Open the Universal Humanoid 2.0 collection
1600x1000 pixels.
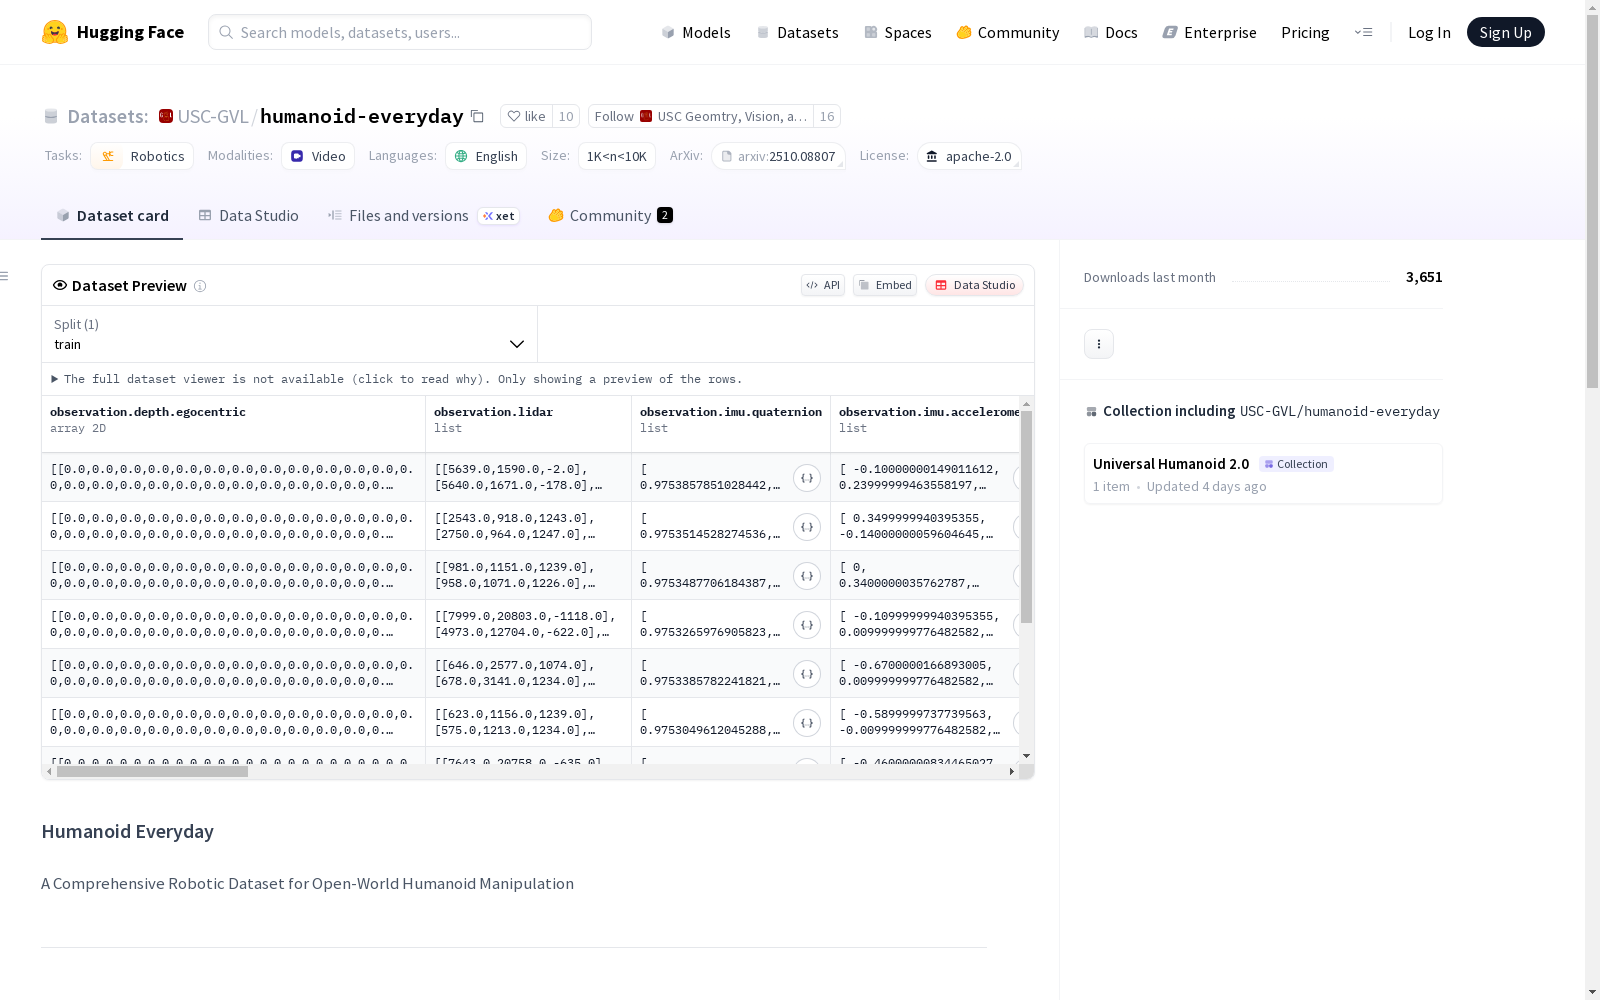[x=1263, y=474]
